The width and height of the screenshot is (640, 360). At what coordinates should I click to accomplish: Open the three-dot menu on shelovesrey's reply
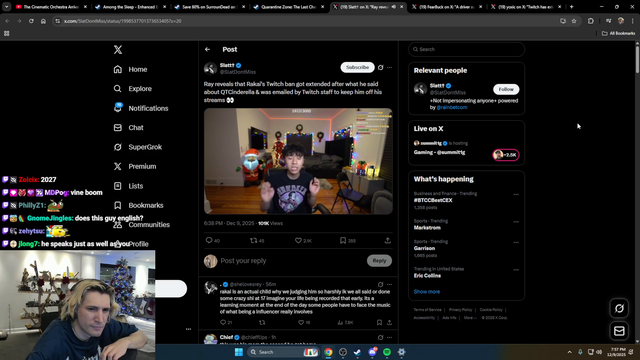point(389,284)
